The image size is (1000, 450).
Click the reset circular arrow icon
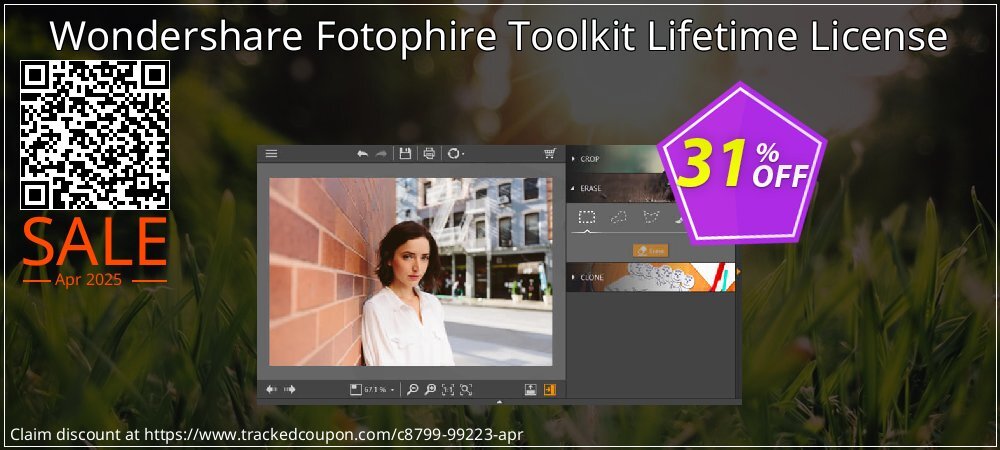coord(453,154)
